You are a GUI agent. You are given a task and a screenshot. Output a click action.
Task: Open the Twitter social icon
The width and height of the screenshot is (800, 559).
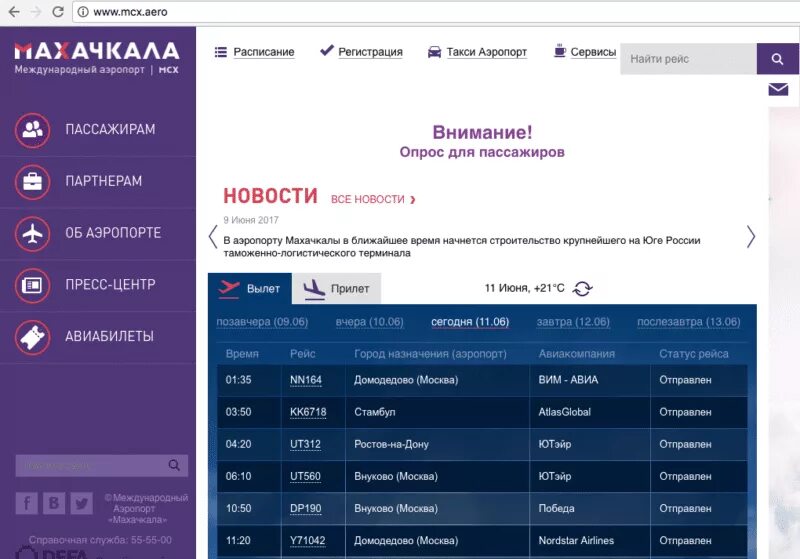click(x=81, y=503)
